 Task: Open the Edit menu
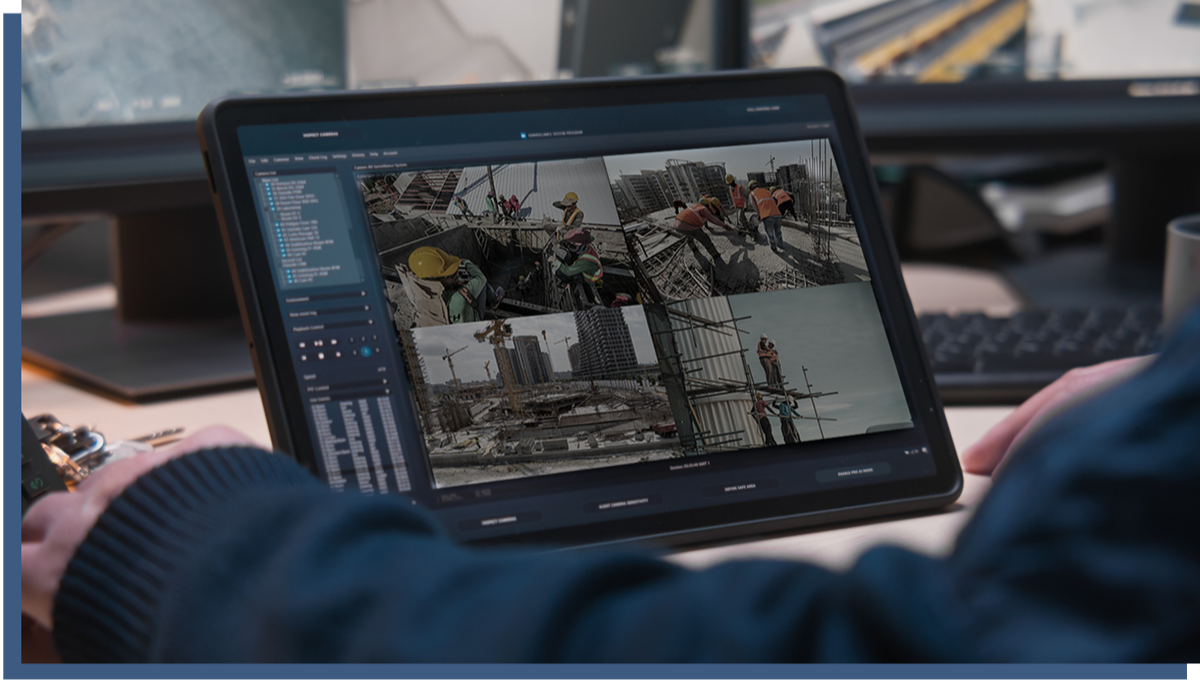[264, 160]
